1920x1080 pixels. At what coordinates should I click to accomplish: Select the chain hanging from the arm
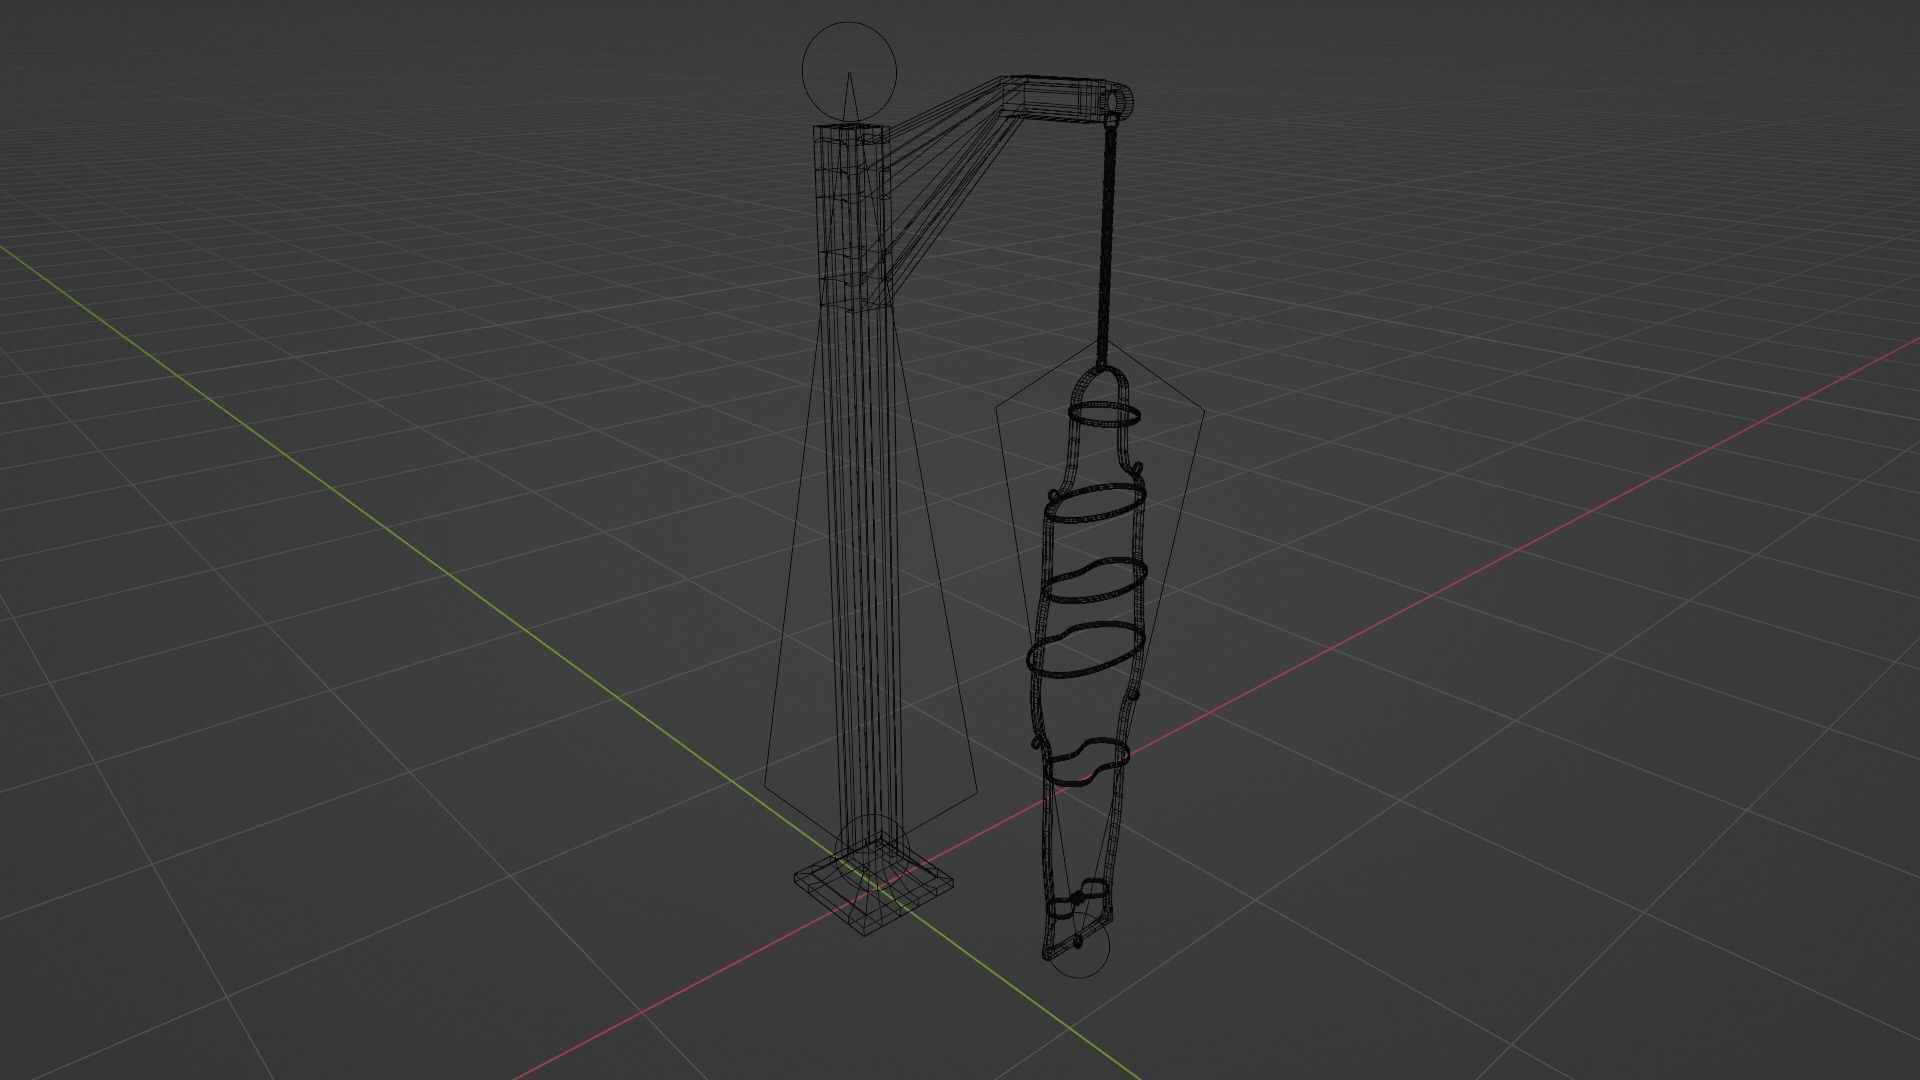[x=1108, y=240]
